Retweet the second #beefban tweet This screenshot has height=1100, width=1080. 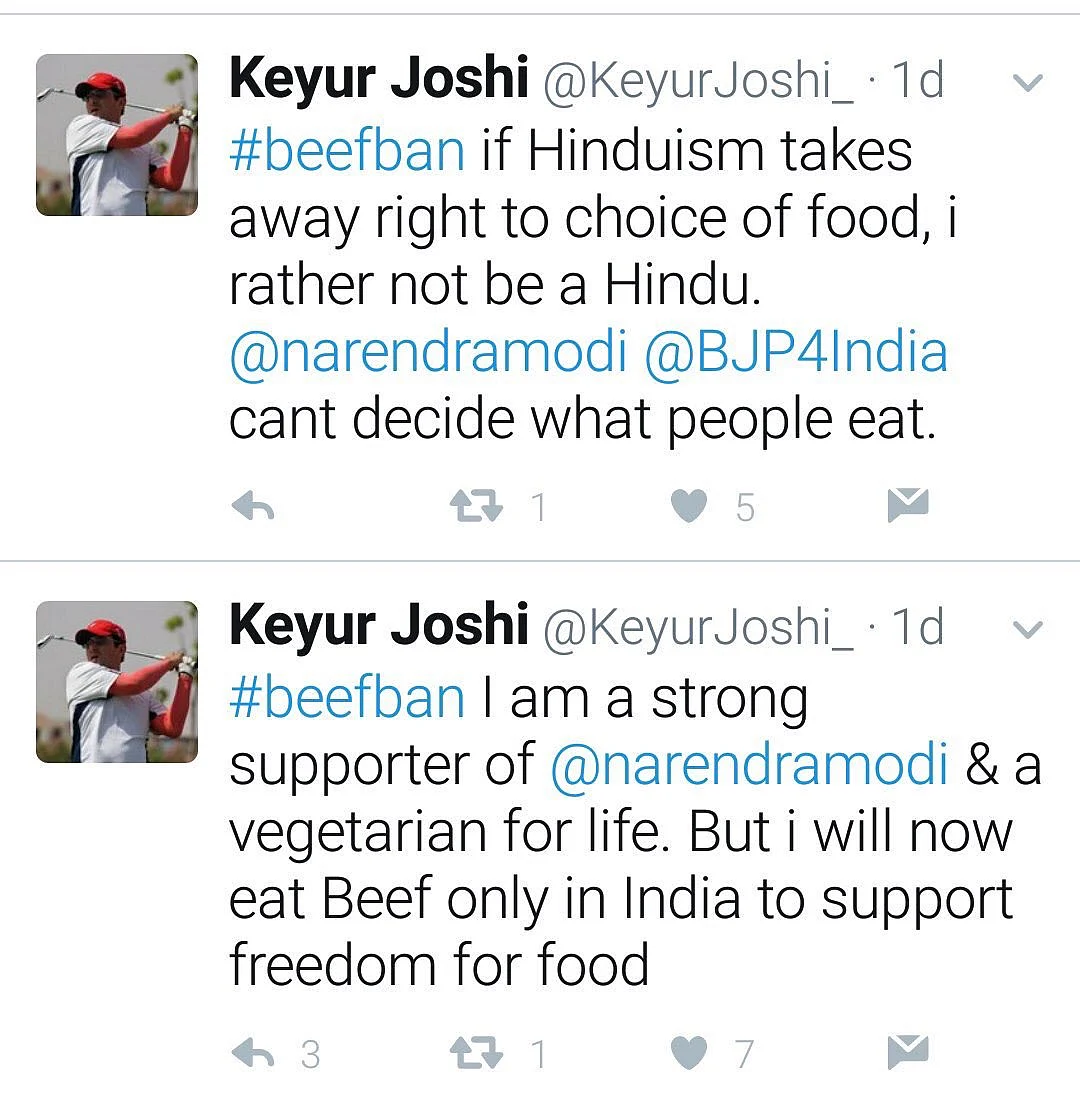tap(477, 1053)
